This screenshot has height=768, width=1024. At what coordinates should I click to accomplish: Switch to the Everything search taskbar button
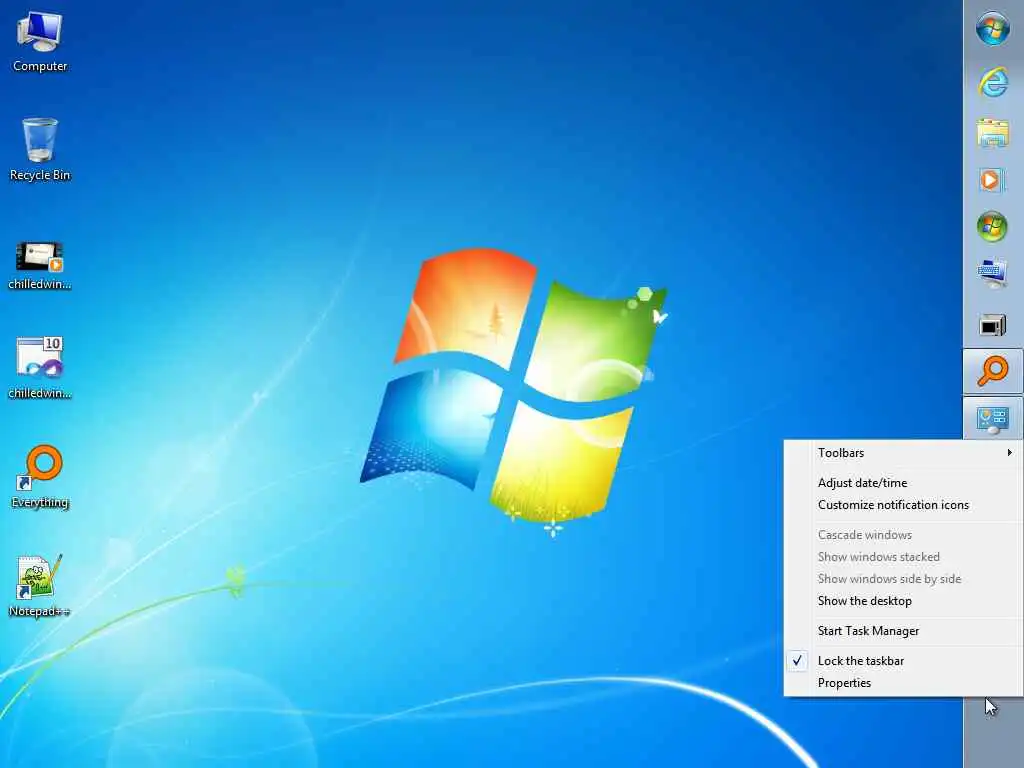pos(993,371)
